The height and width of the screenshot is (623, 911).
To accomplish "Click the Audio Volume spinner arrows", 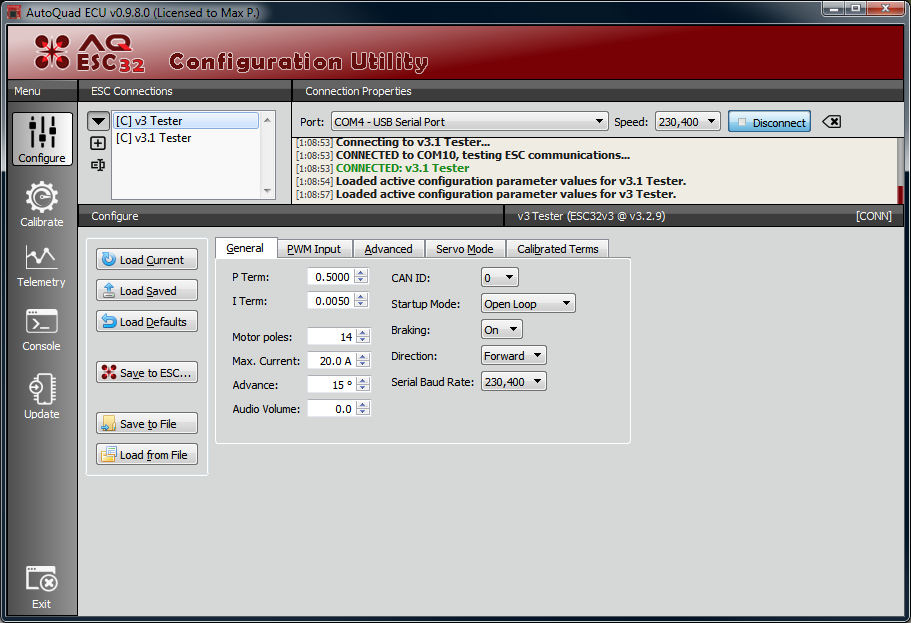I will click(363, 409).
